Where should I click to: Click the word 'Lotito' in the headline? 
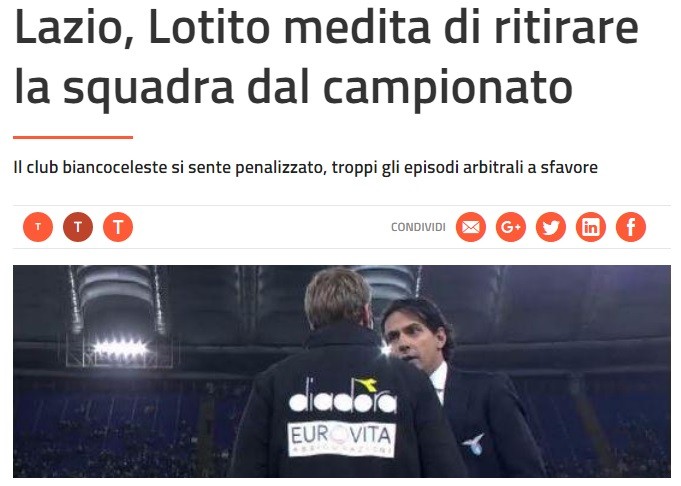click(210, 28)
